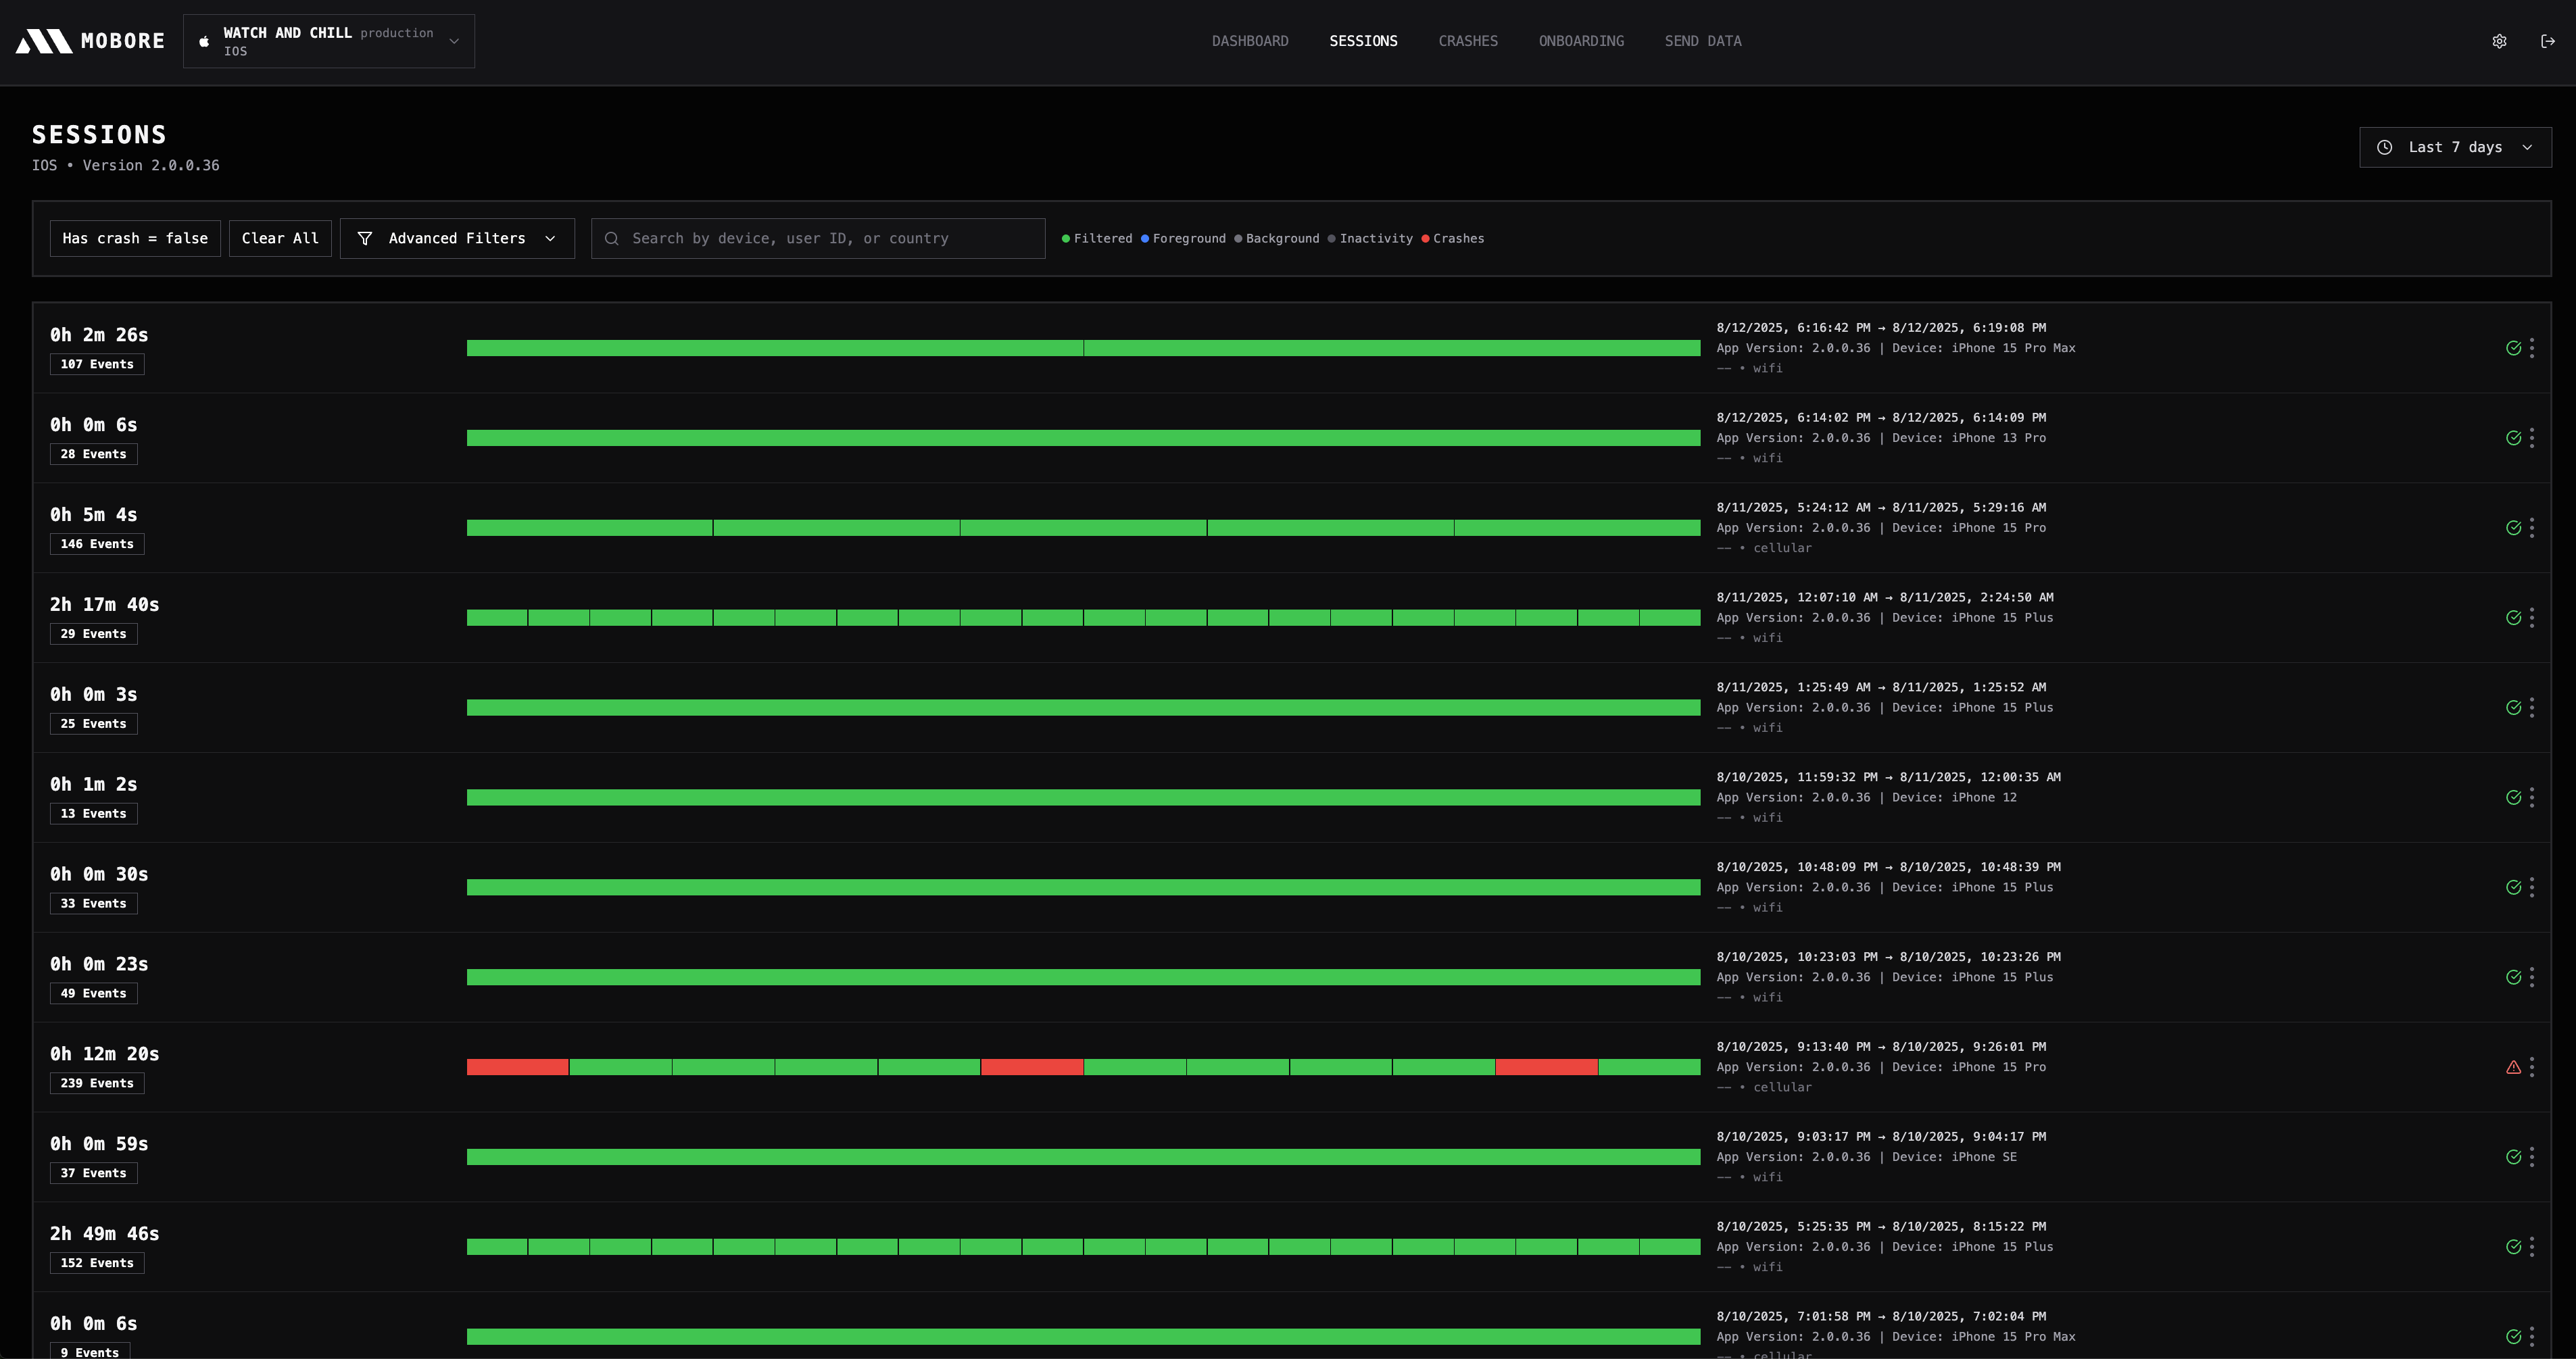Screen dimensions: 2576x1359
Task: Click the clock icon in date range
Action: coord(2385,147)
